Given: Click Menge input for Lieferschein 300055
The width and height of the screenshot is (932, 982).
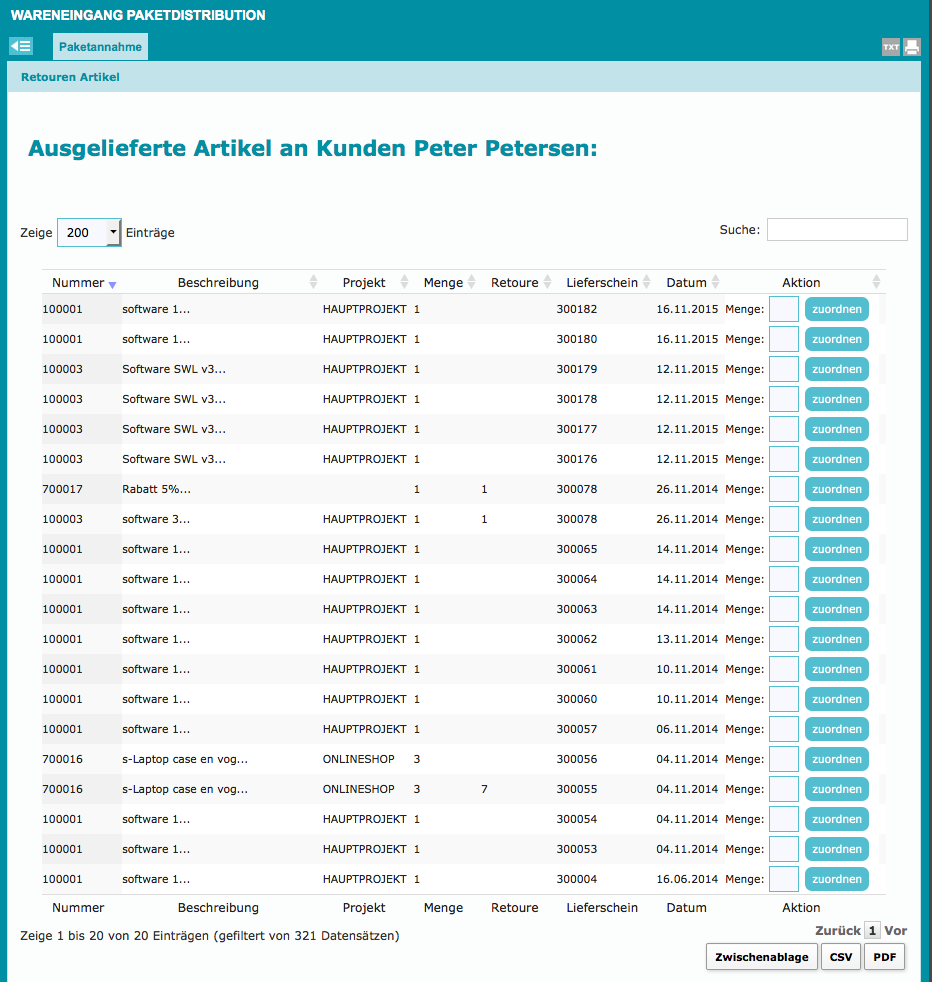Looking at the screenshot, I should pyautogui.click(x=783, y=789).
